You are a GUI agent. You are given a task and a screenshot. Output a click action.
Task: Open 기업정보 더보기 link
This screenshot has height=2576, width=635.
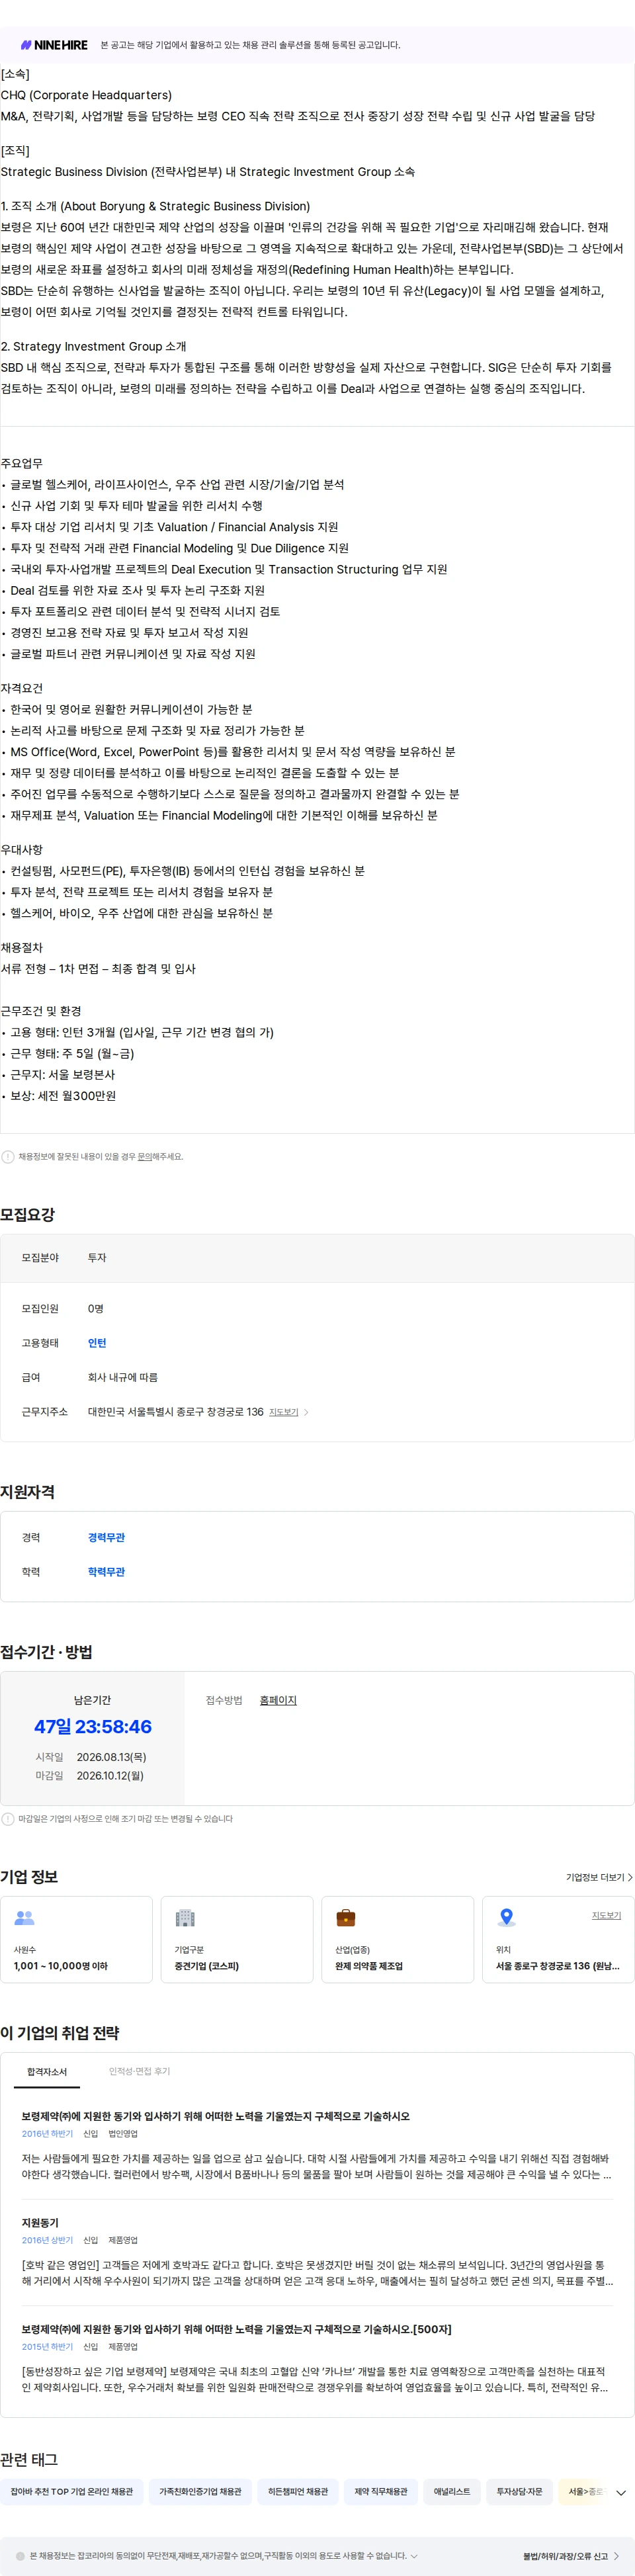[599, 1877]
